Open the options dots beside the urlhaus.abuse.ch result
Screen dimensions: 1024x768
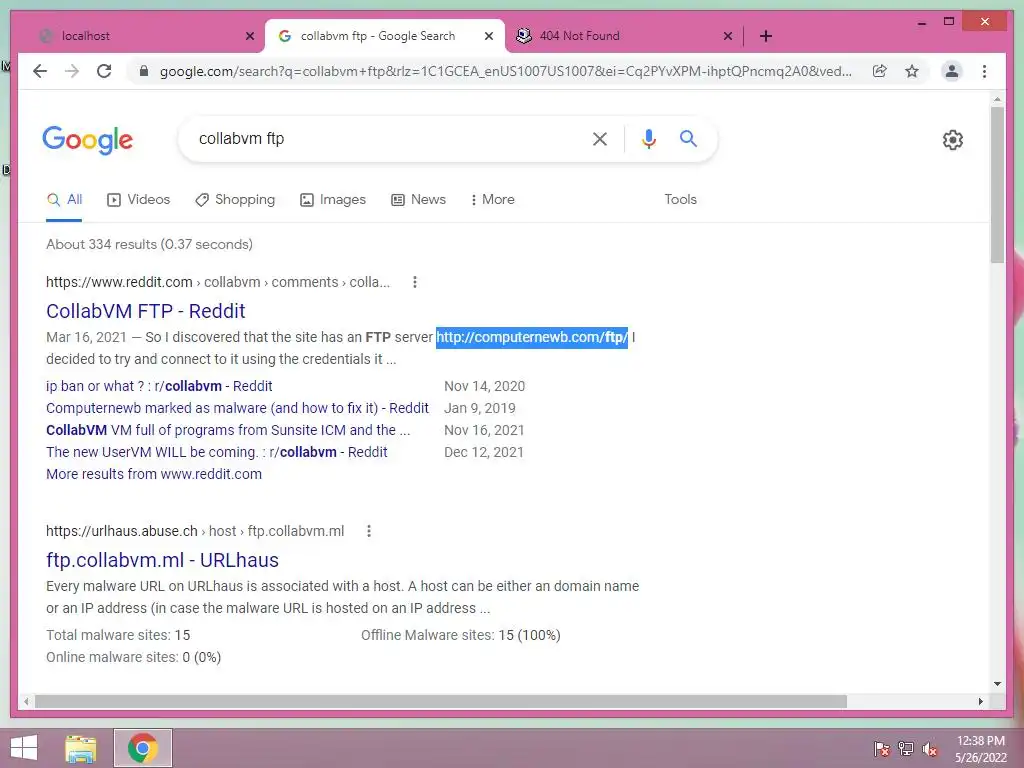point(369,531)
